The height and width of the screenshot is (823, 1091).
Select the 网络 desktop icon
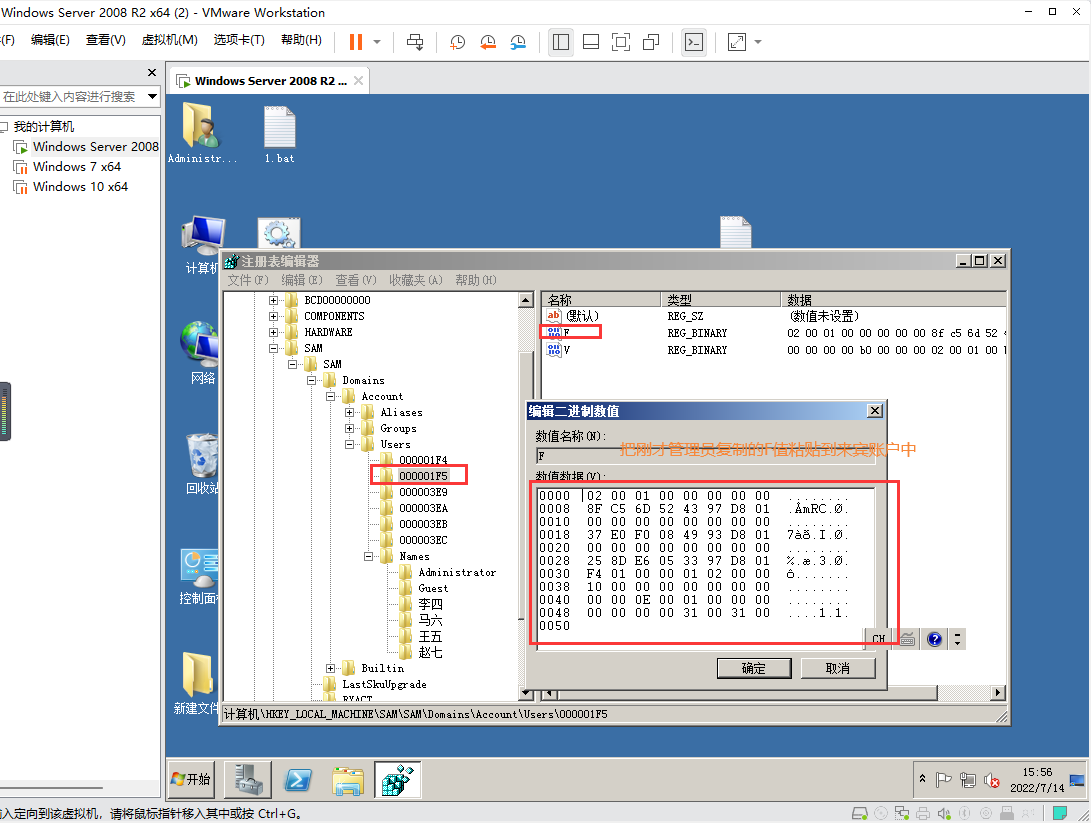202,353
